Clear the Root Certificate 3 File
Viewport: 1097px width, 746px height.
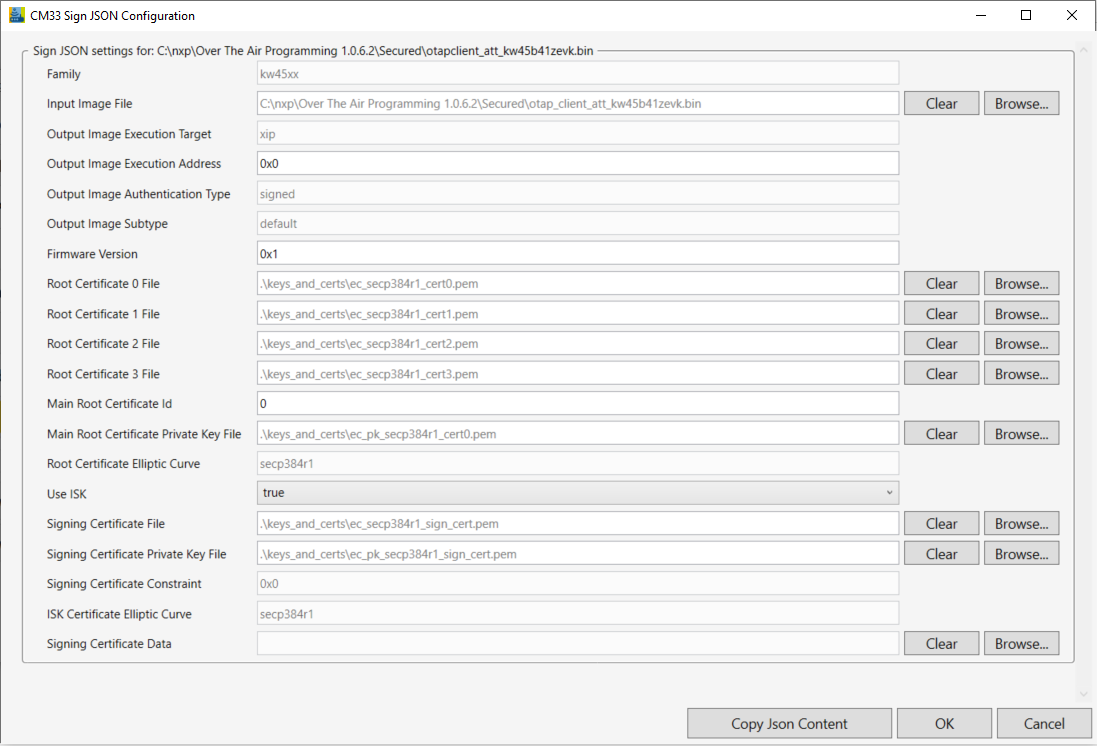pyautogui.click(x=940, y=373)
